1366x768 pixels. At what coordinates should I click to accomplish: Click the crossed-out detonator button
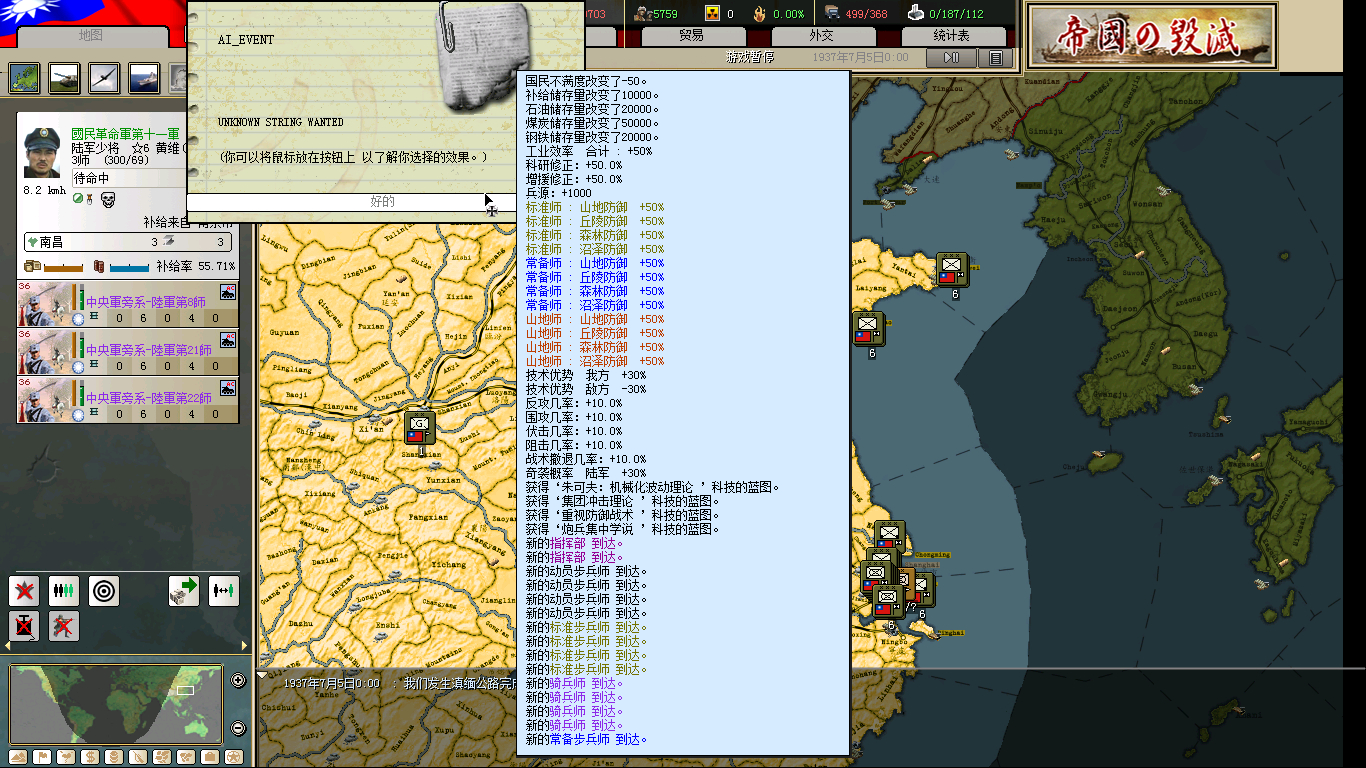(24, 626)
